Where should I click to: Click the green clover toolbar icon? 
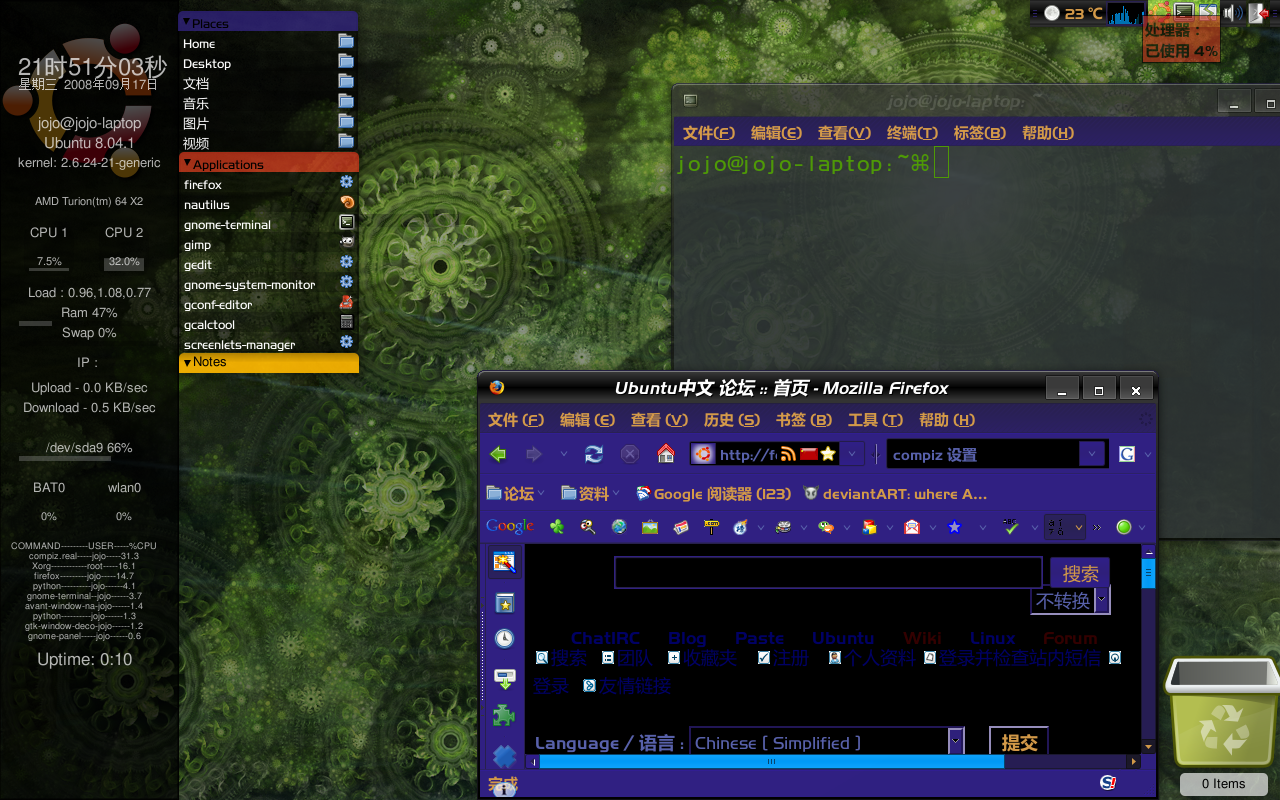557,526
